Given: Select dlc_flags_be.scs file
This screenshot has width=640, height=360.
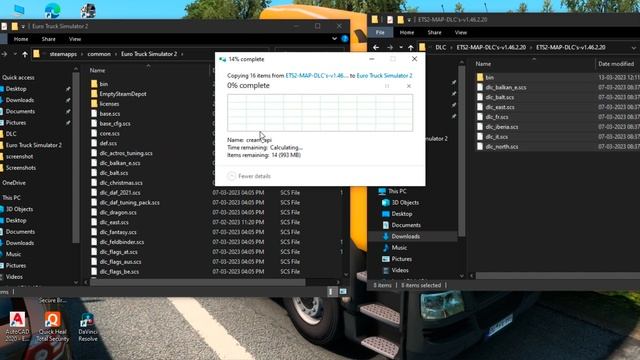Looking at the screenshot, I should tap(119, 271).
